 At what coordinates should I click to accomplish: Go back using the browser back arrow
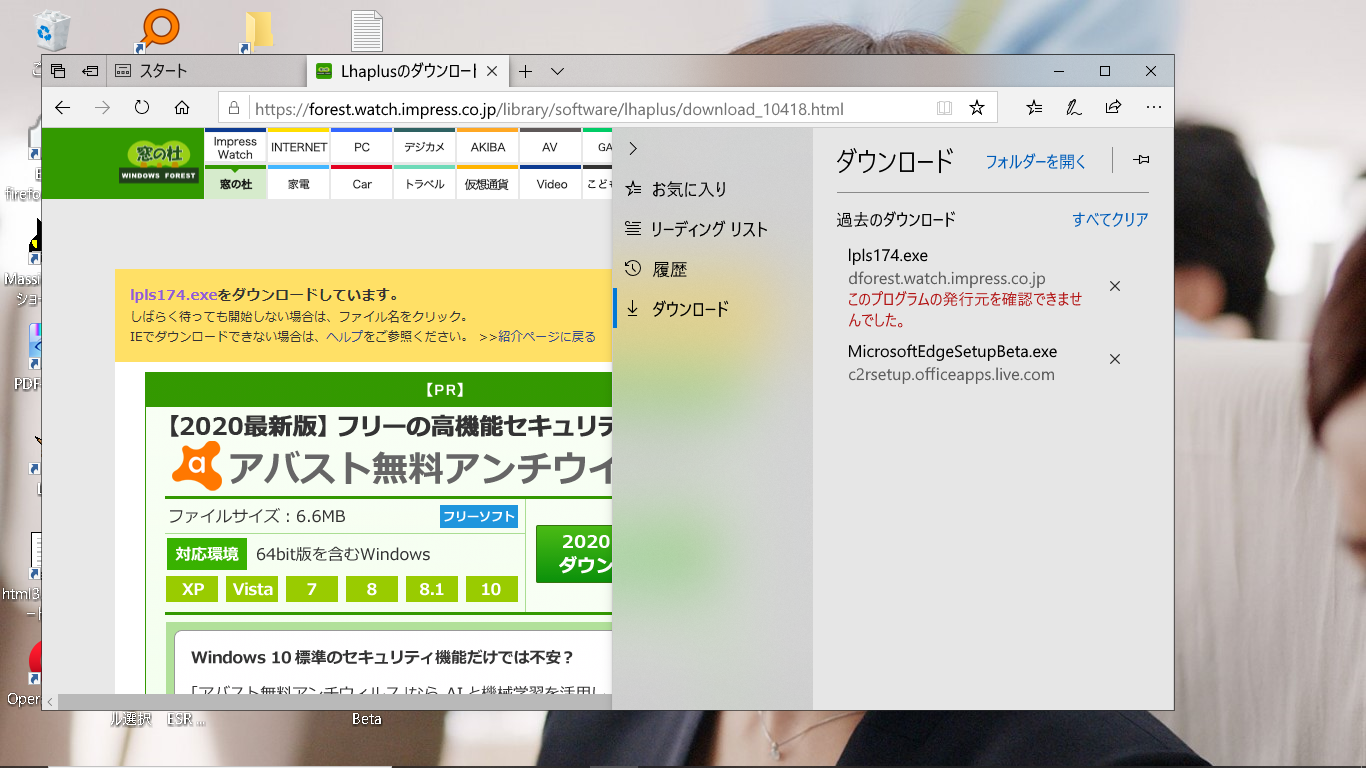[63, 108]
